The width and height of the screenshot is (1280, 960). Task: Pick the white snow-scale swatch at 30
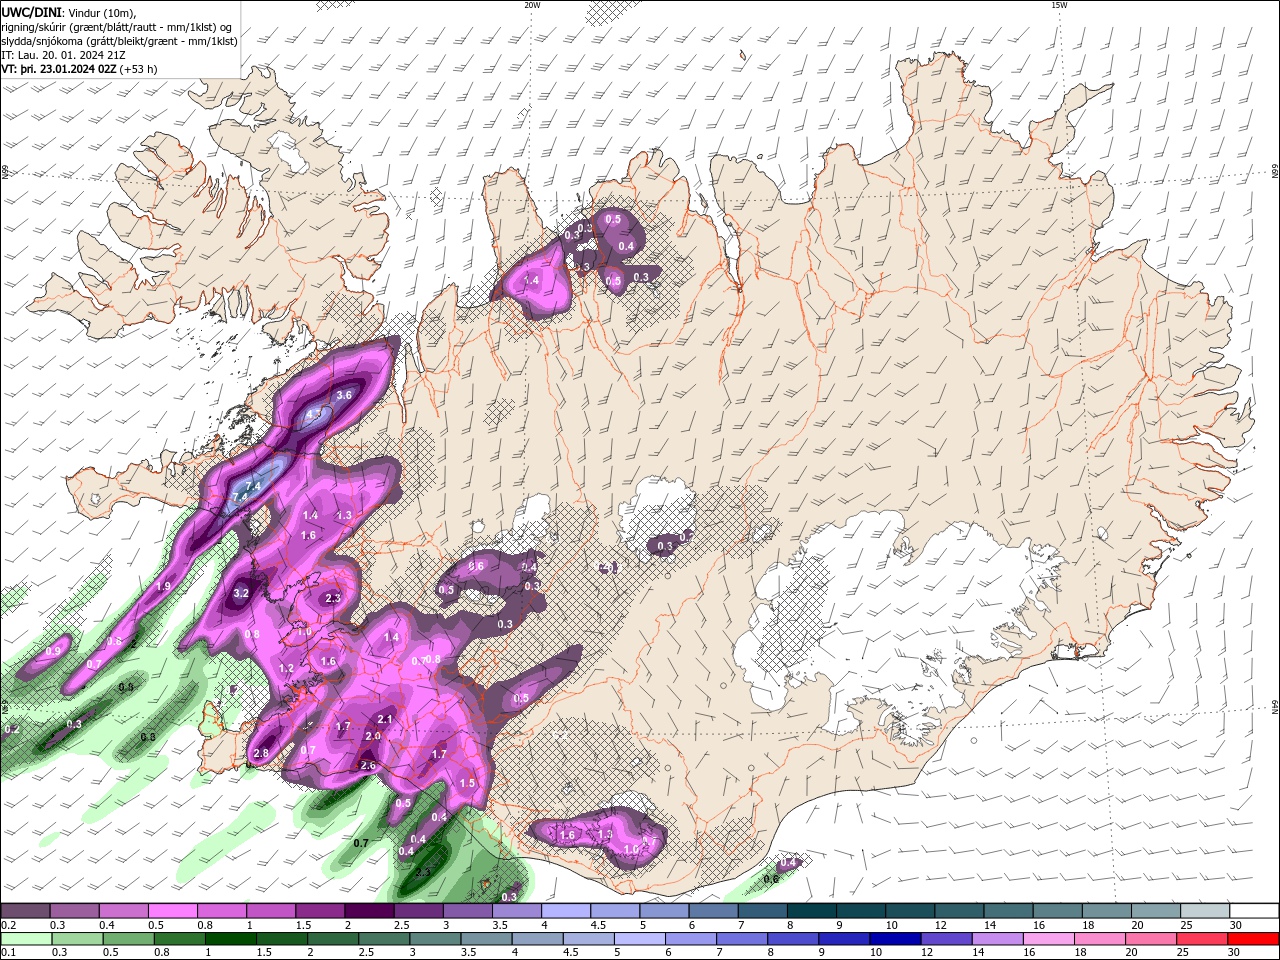pos(1254,911)
